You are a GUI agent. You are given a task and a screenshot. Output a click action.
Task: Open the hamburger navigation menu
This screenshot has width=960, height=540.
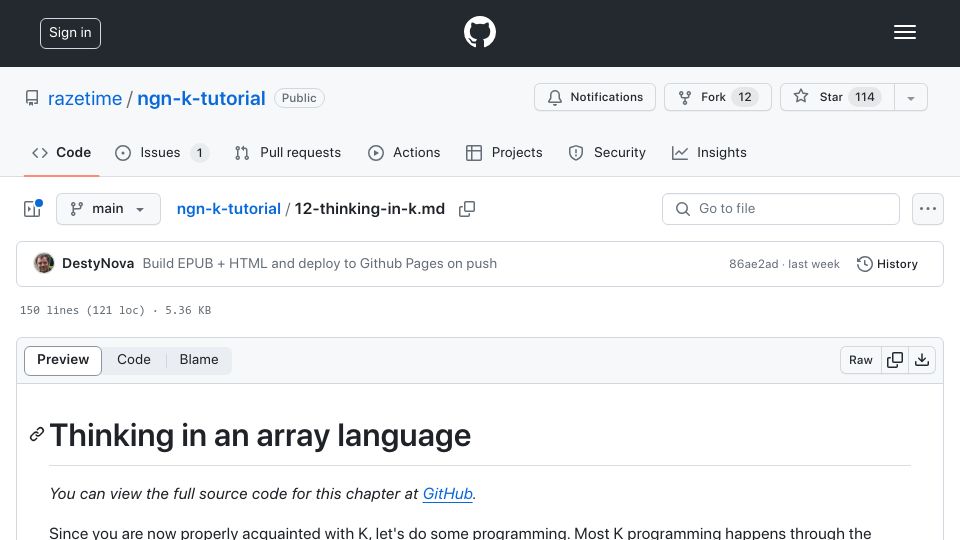tap(904, 32)
